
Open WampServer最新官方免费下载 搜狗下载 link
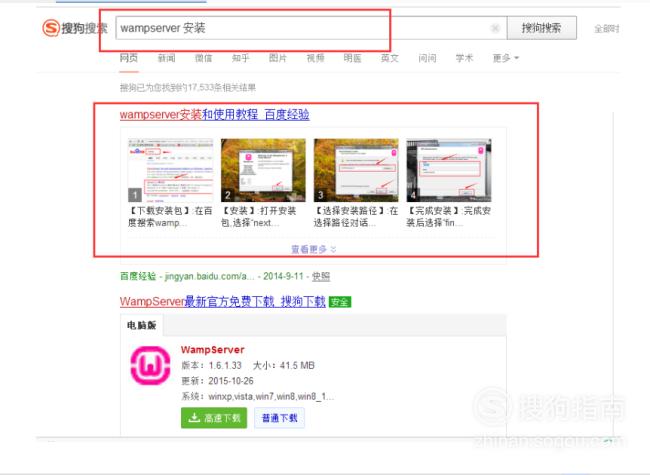point(223,301)
